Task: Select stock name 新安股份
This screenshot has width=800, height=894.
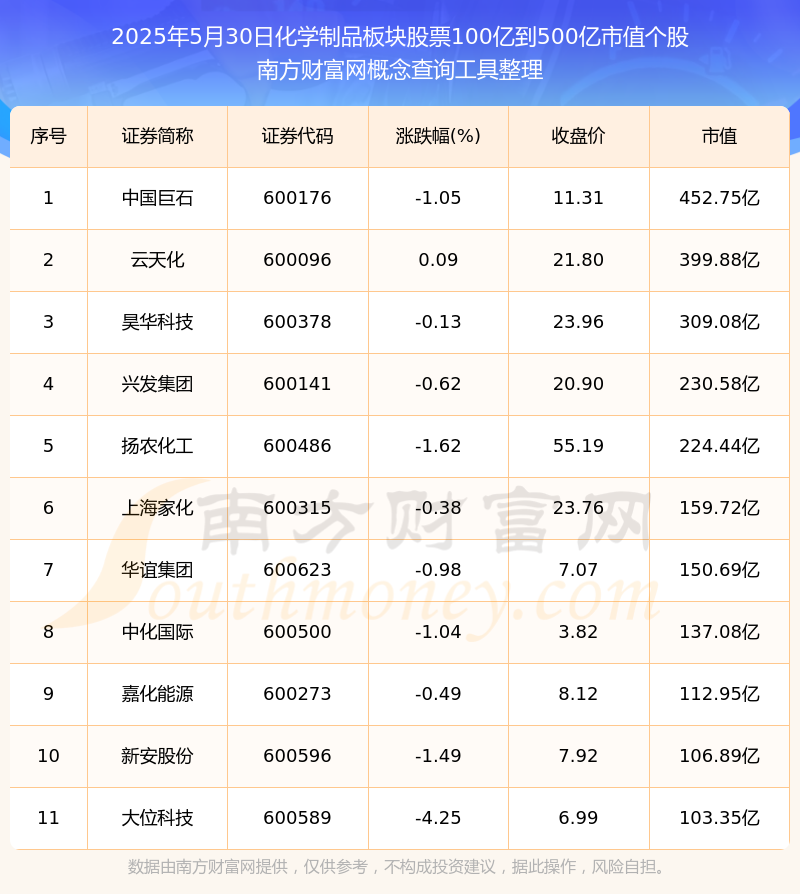Action: [157, 756]
